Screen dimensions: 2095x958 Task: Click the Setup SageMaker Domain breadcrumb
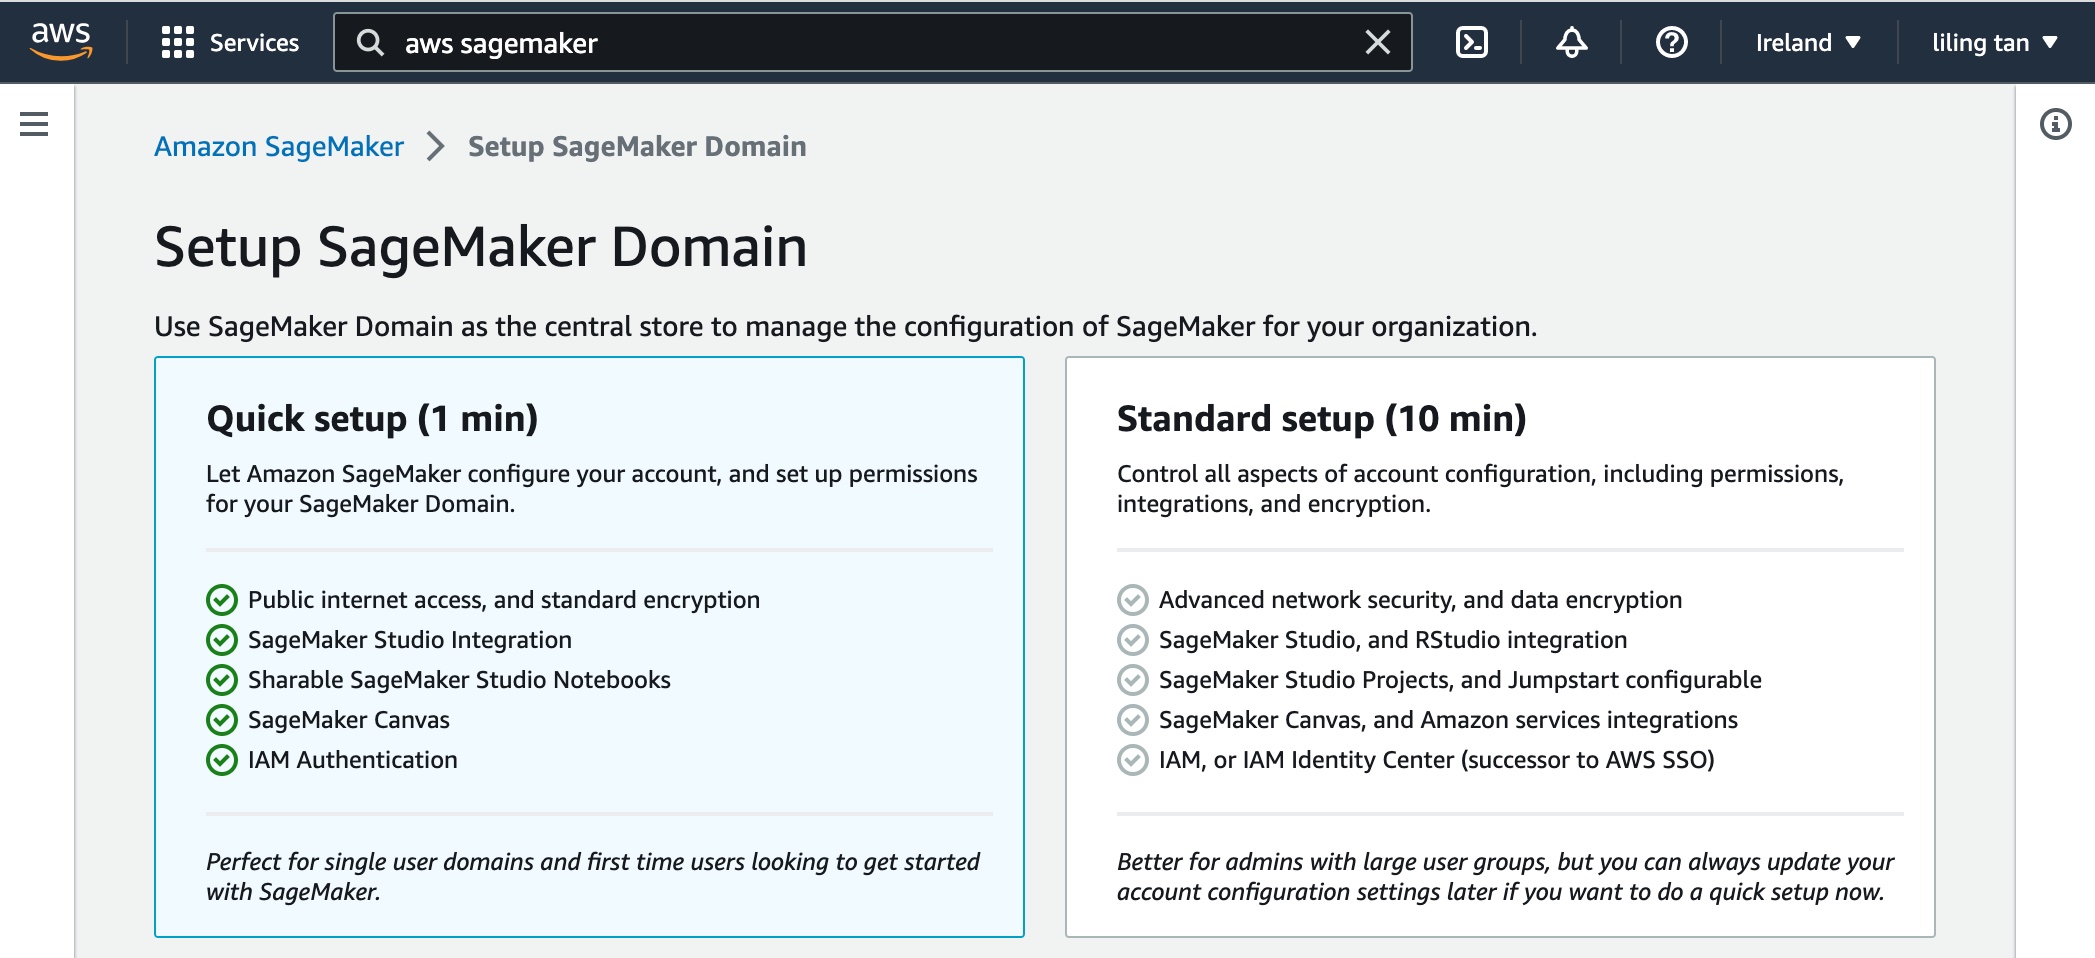click(637, 146)
